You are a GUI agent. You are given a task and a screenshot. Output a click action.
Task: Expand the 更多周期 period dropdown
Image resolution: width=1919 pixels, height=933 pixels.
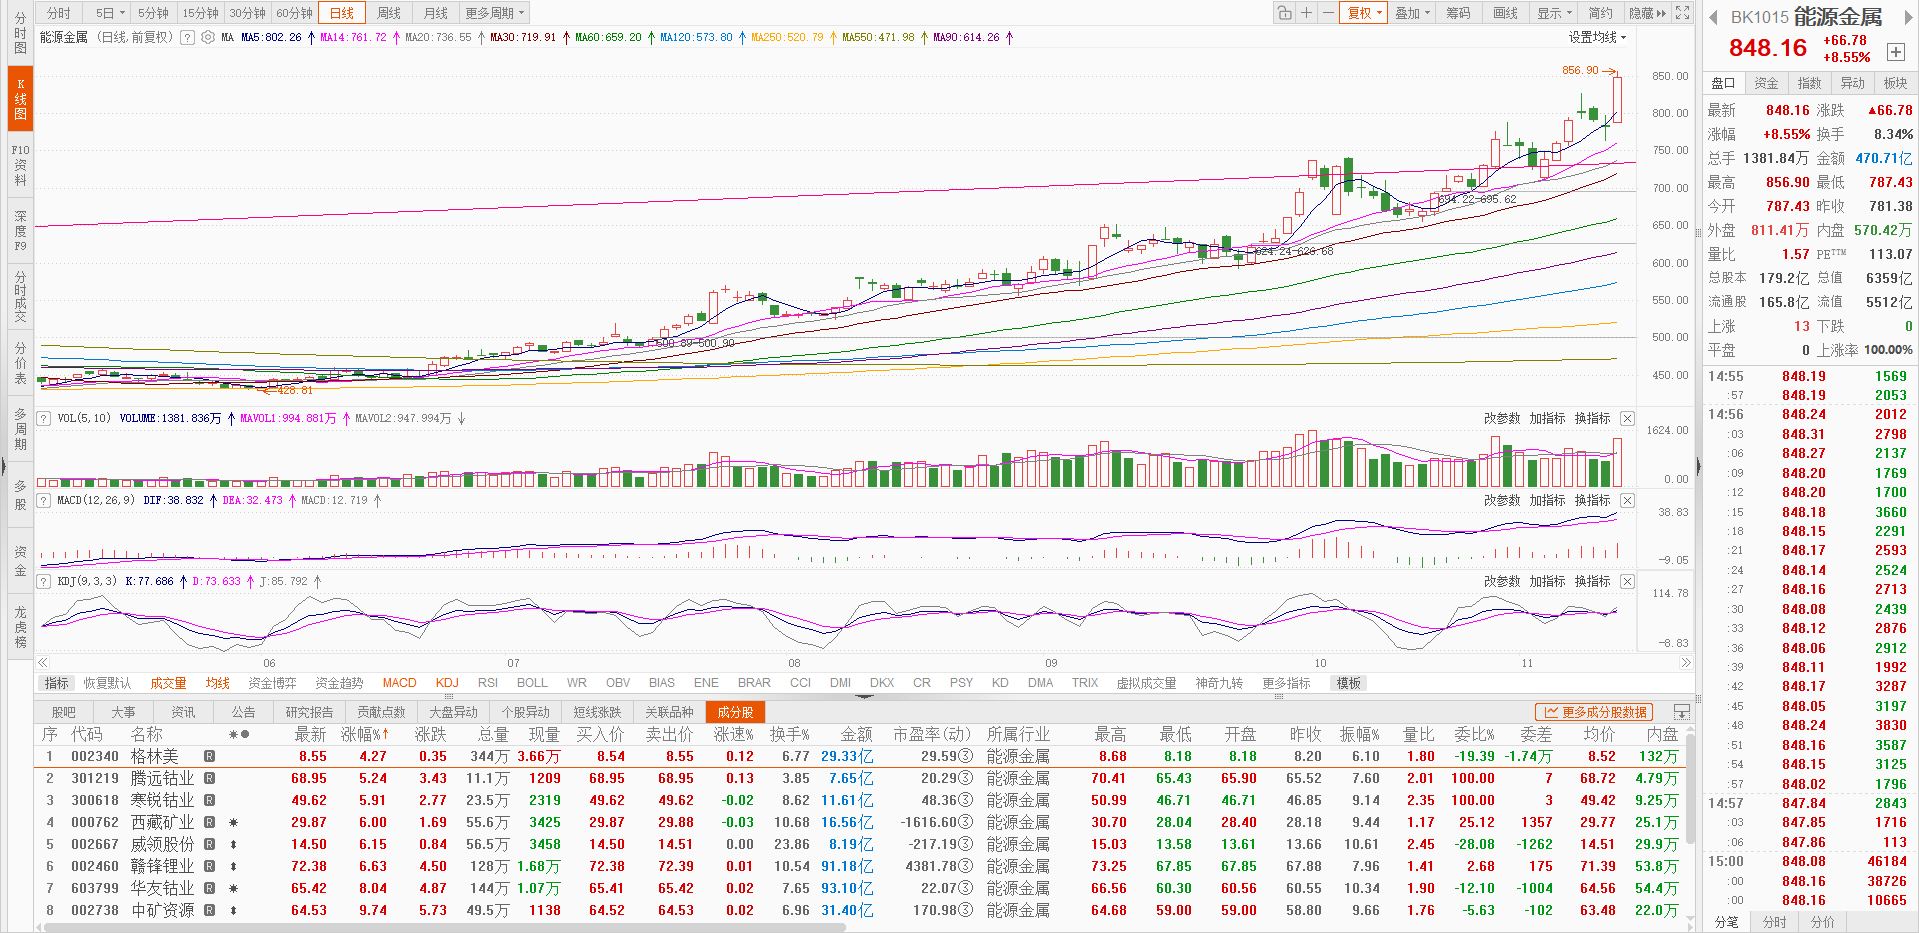(x=495, y=13)
